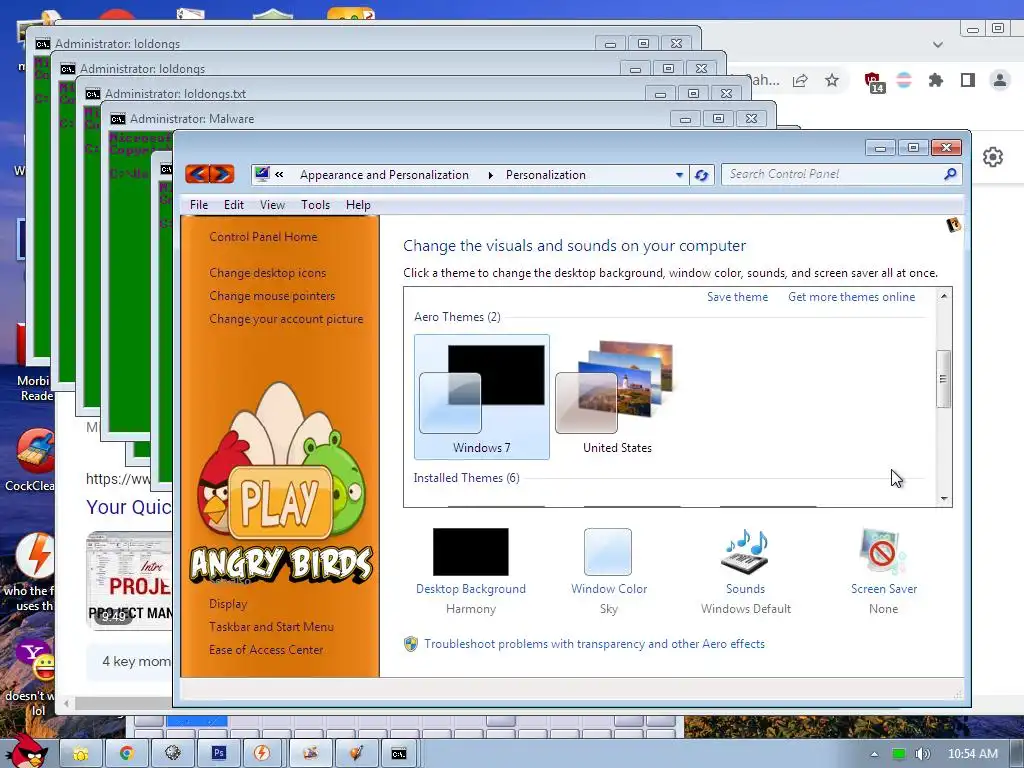This screenshot has width=1024, height=768.
Task: Open the Extensions puzzle icon in Chrome
Action: (x=936, y=80)
